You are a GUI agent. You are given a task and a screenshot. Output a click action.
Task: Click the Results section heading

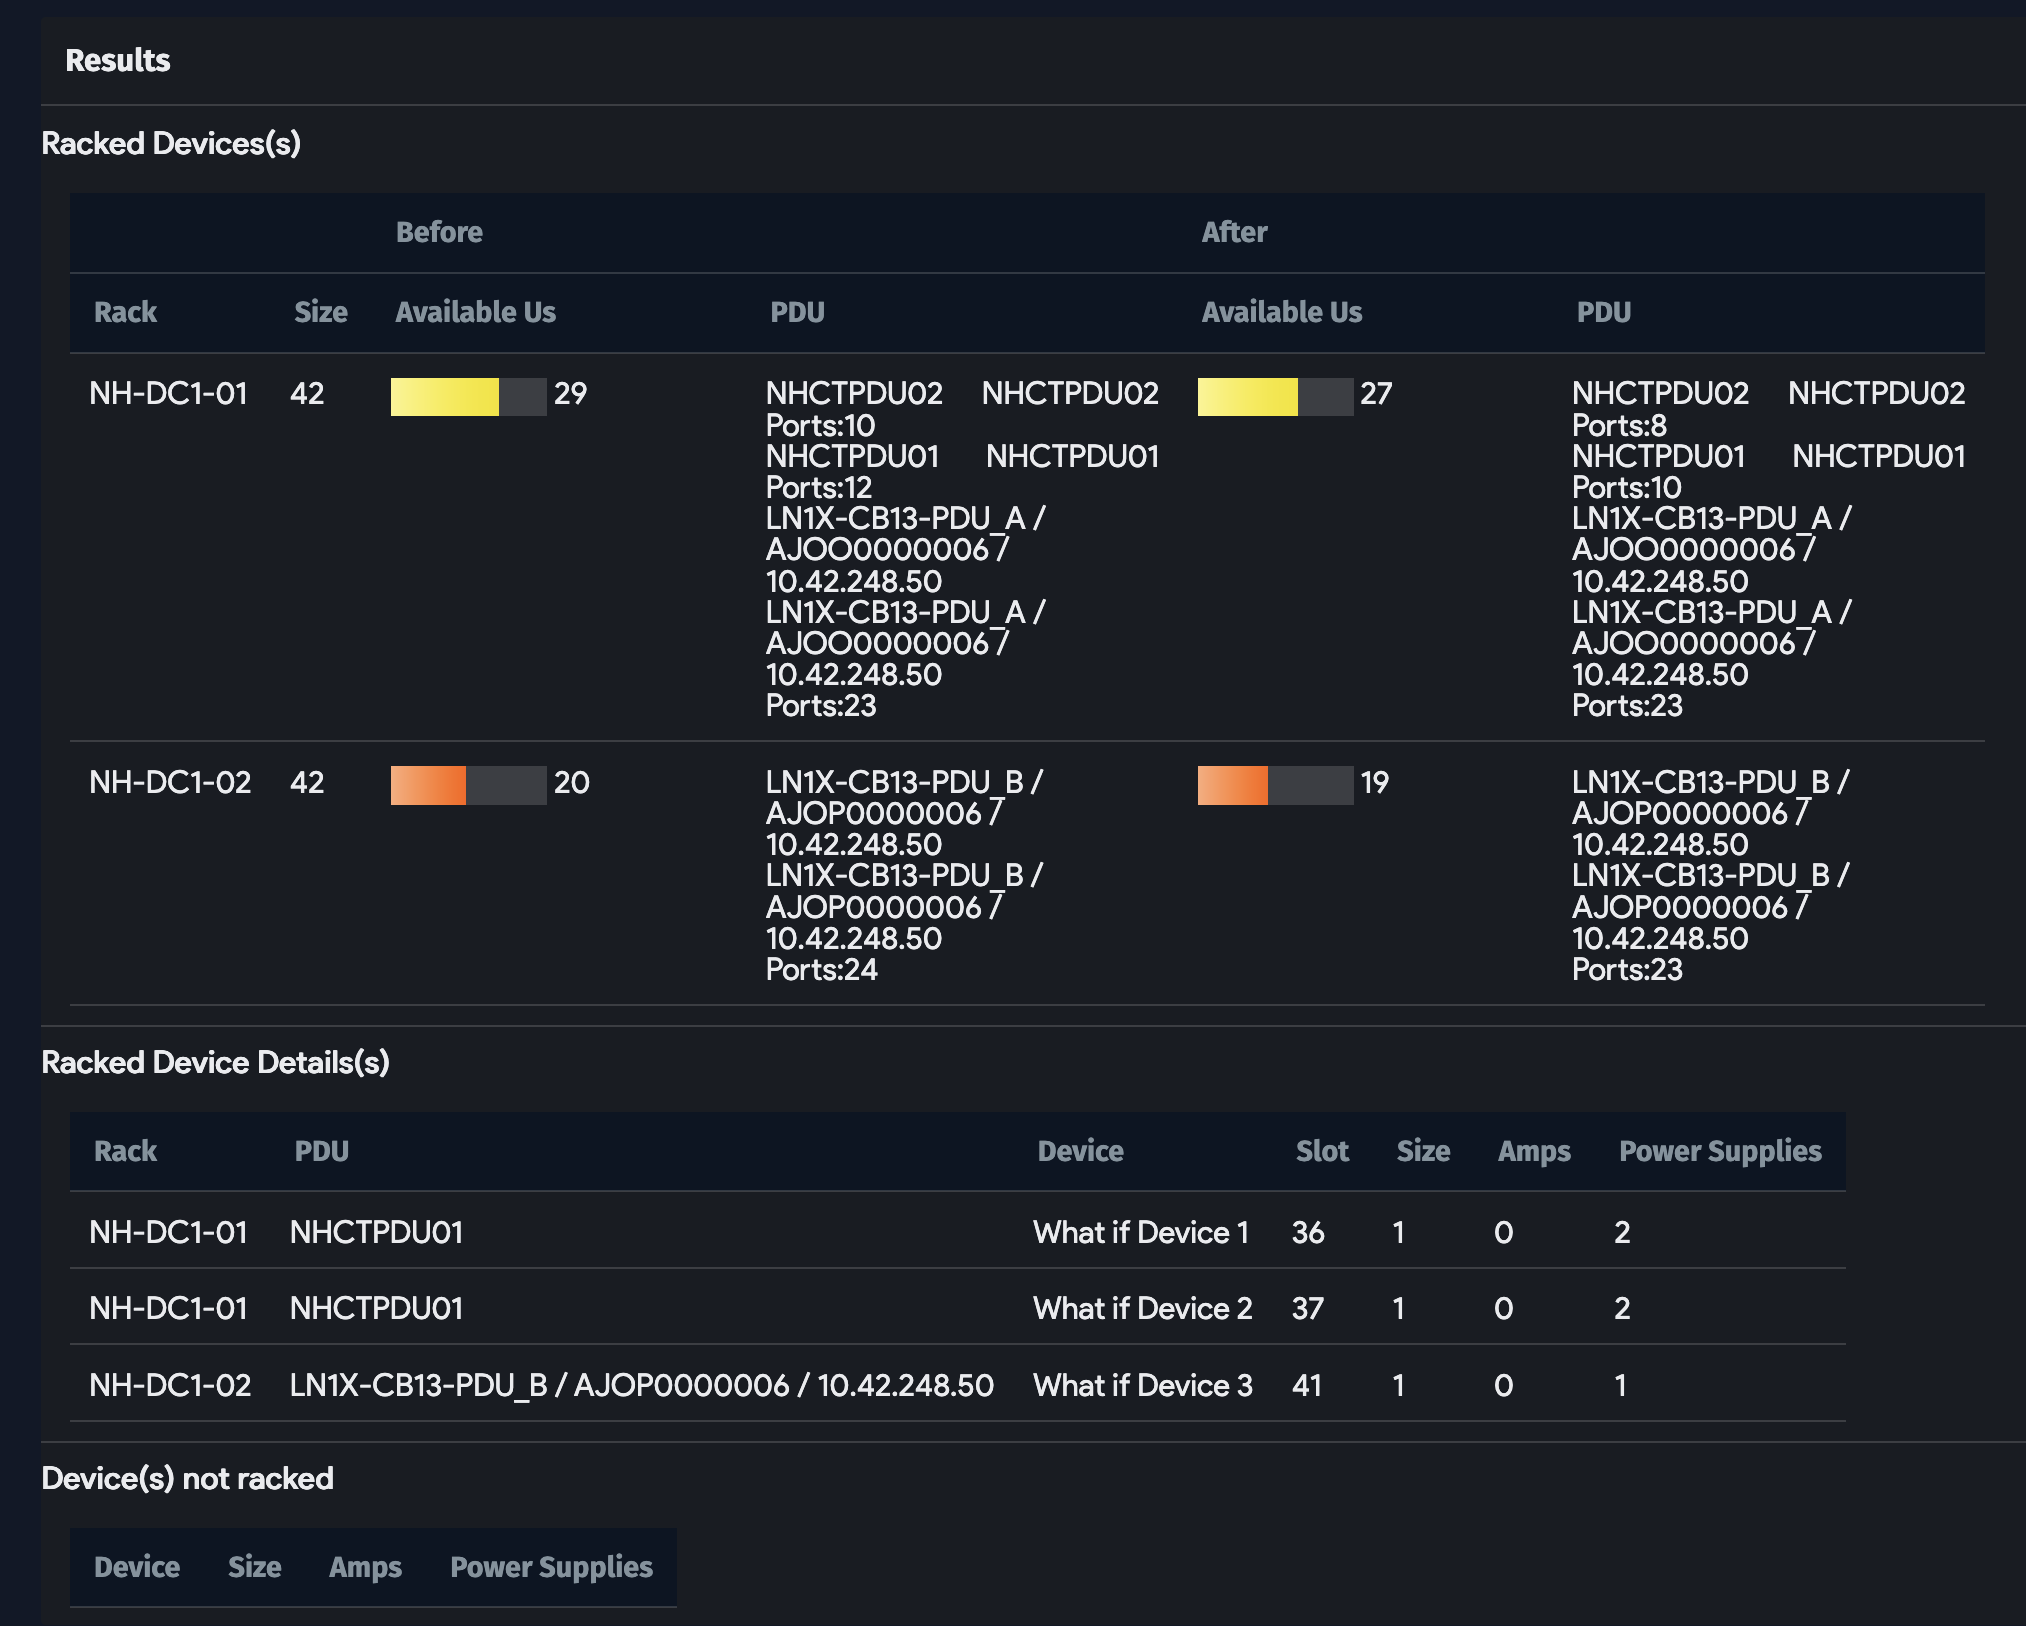[118, 60]
